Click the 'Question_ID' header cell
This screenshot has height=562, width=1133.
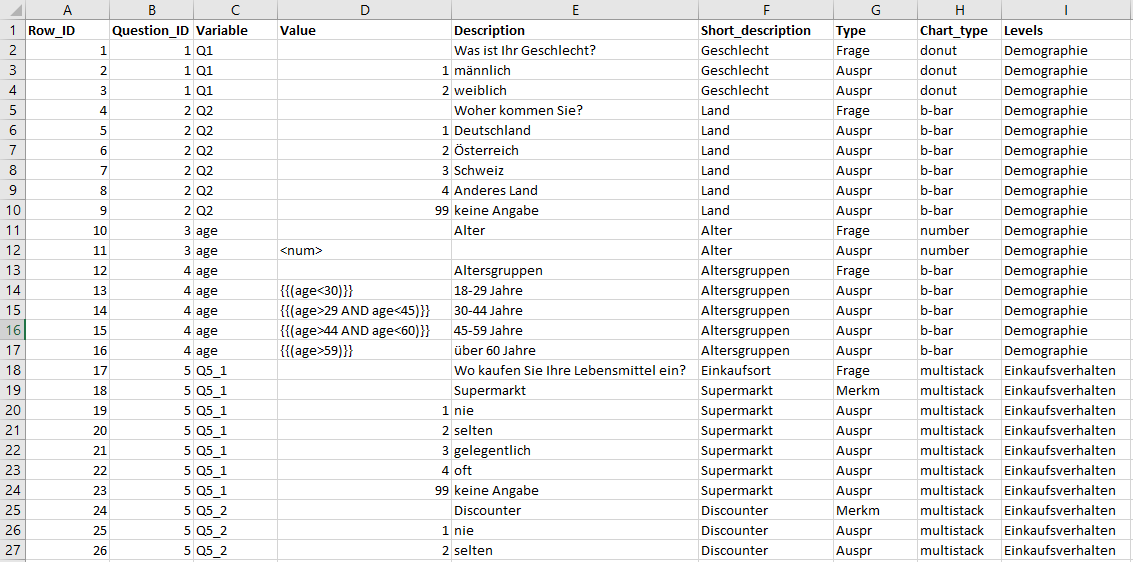click(150, 31)
